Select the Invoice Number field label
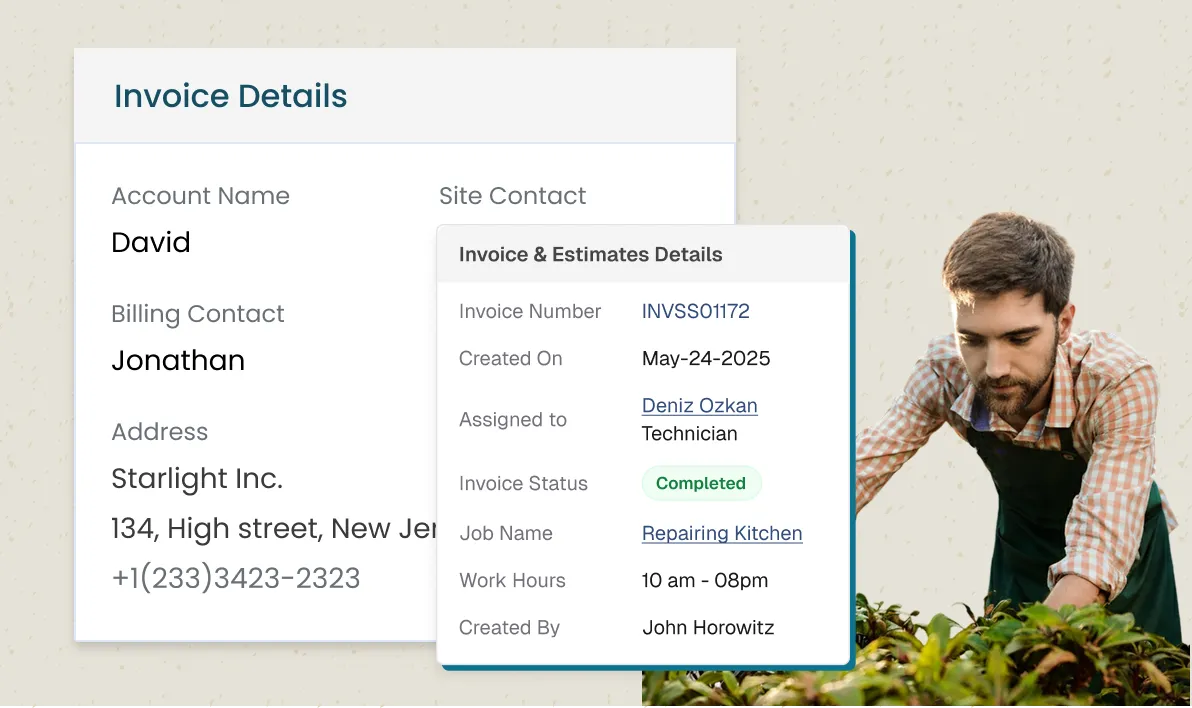The height and width of the screenshot is (708, 1192). (529, 311)
